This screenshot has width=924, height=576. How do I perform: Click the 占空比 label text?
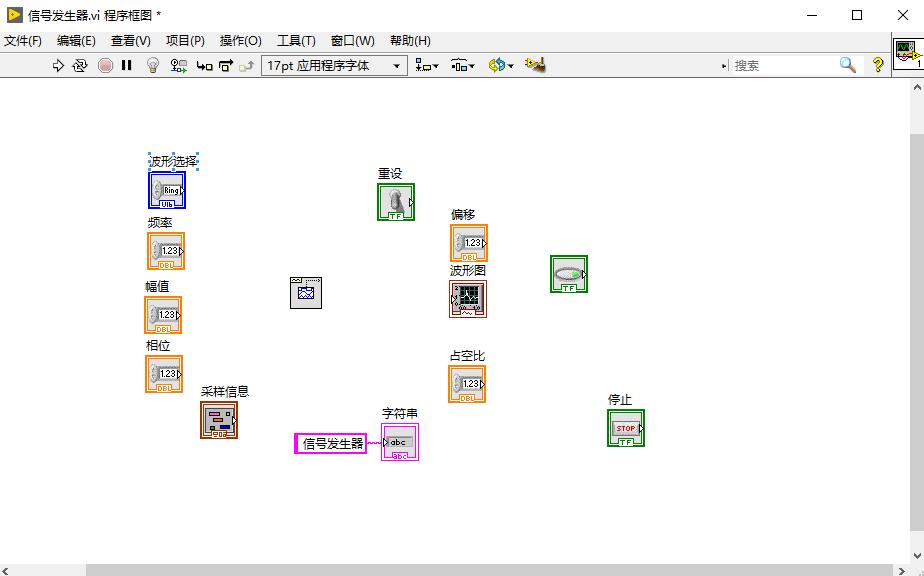tap(467, 356)
